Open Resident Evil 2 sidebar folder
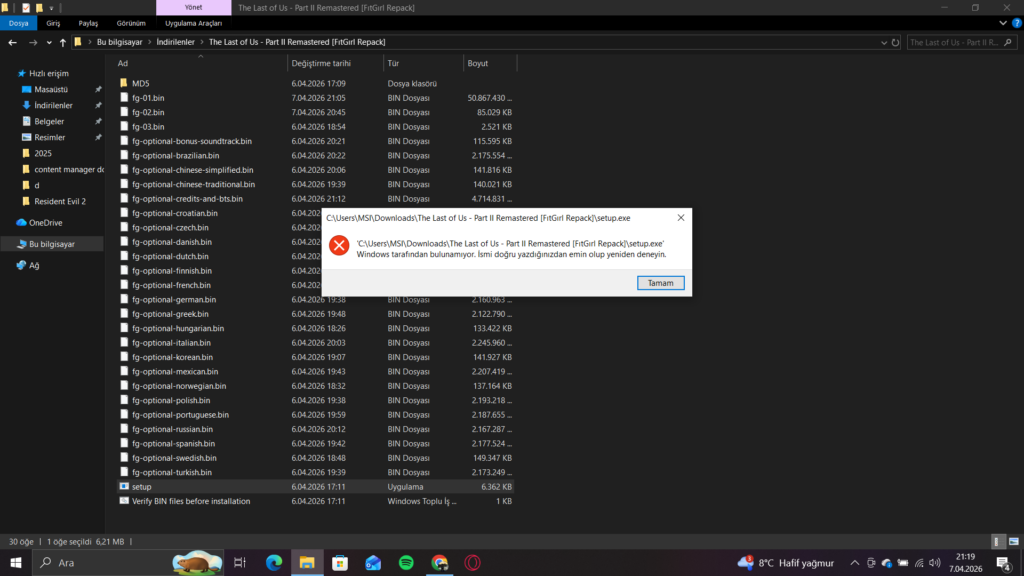The height and width of the screenshot is (576, 1024). [x=59, y=201]
